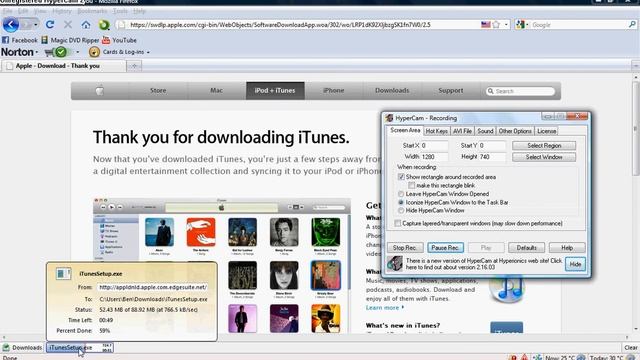Enable make this rectangle blink
Image resolution: width=640 pixels, height=360 pixels.
pos(411,186)
